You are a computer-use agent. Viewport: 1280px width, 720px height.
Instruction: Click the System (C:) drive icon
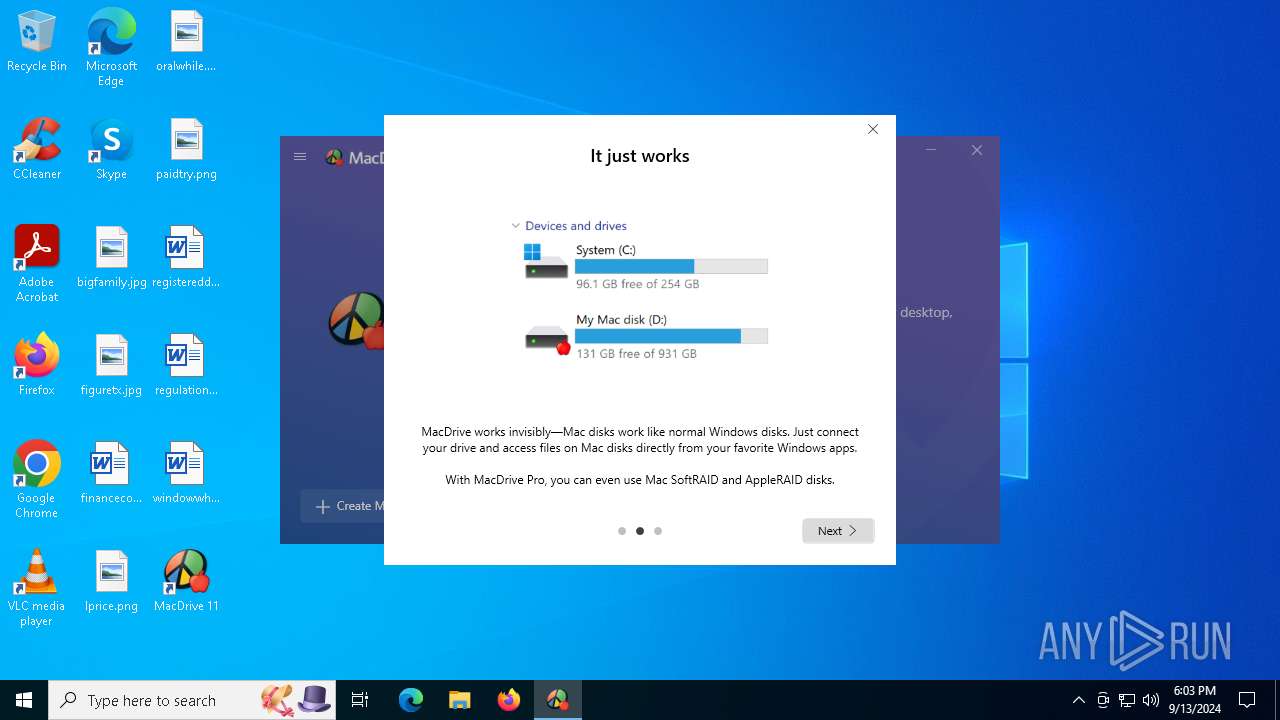point(546,261)
